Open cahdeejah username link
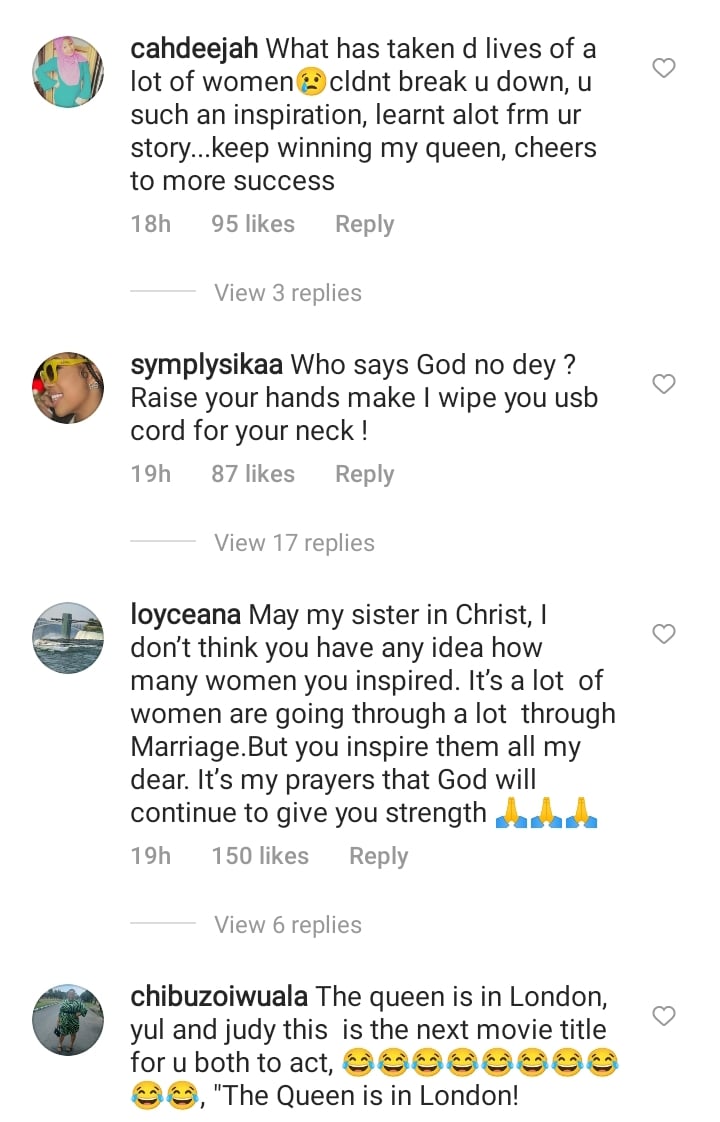 [194, 48]
